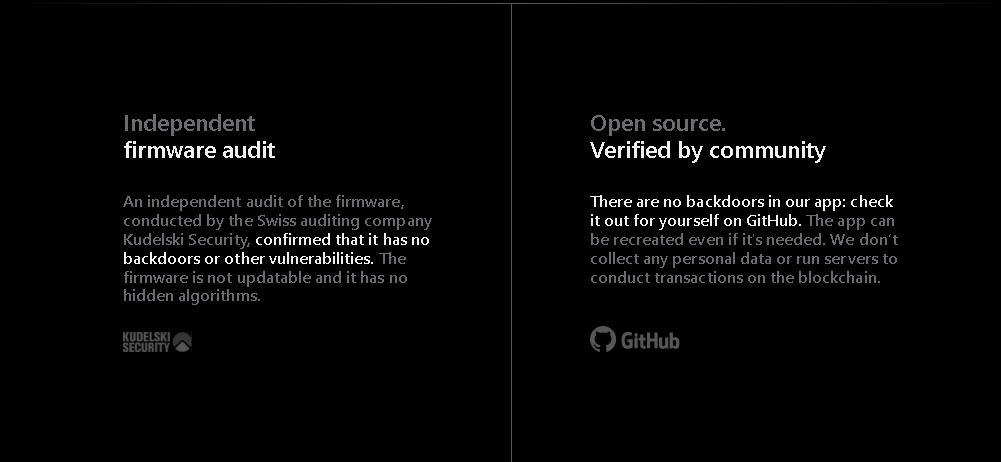The image size is (1001, 462).
Task: Click the Kudelski Security mountain emblem
Action: [182, 342]
